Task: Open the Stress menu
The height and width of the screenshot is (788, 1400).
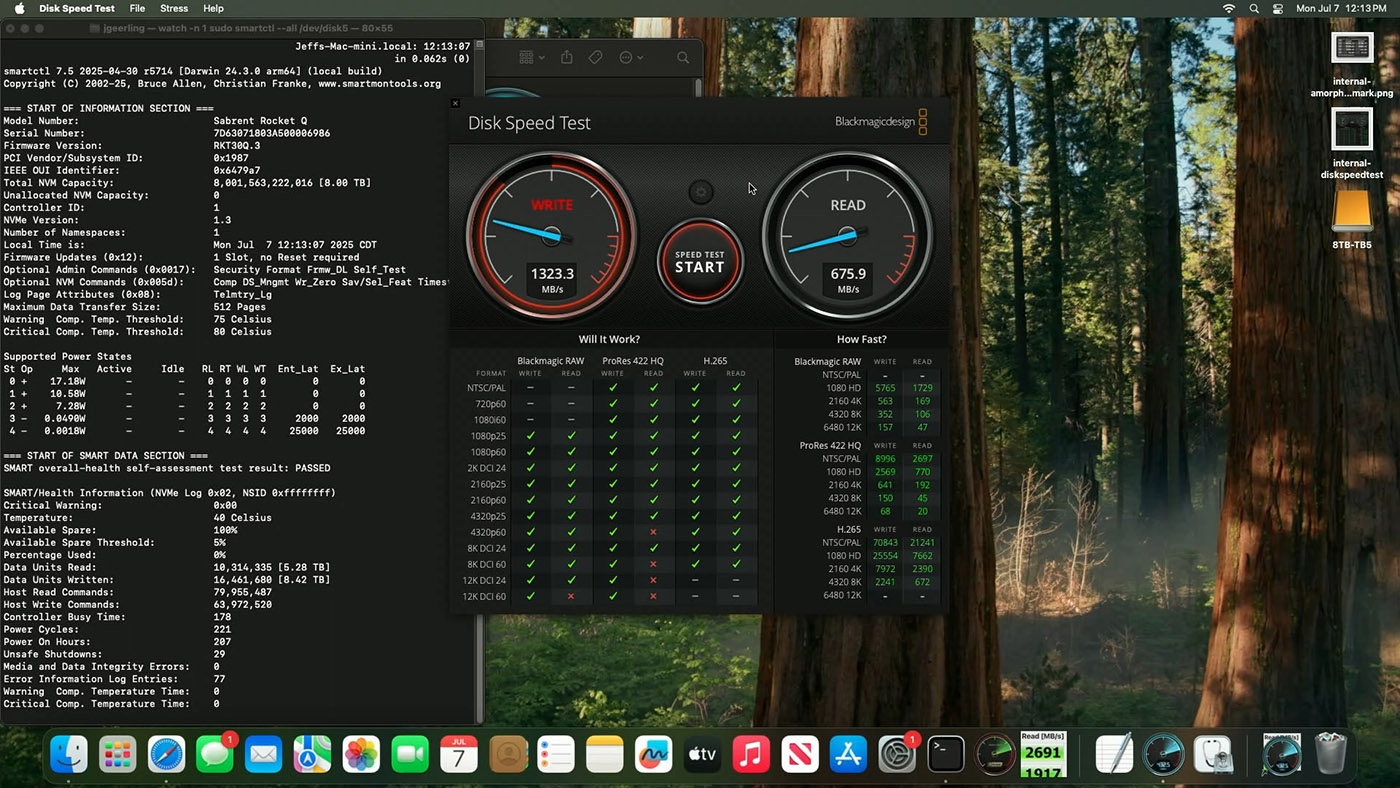Action: coord(174,8)
